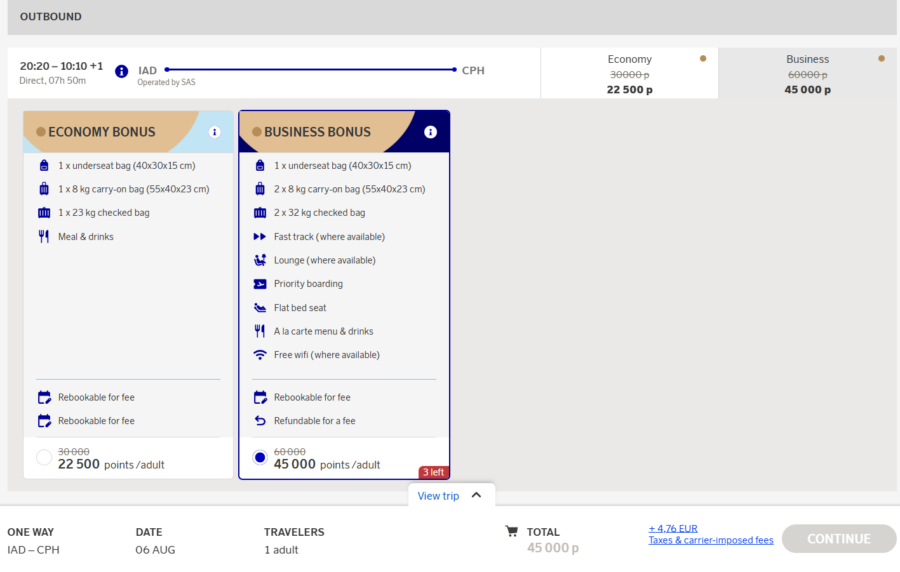Open the Business Bonus info icon

pos(430,132)
